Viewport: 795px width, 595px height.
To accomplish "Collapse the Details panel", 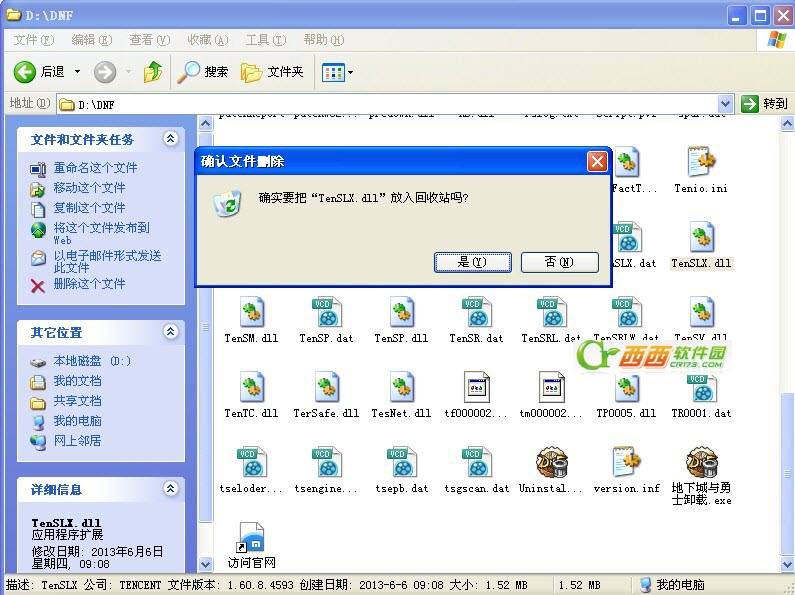I will tap(171, 489).
